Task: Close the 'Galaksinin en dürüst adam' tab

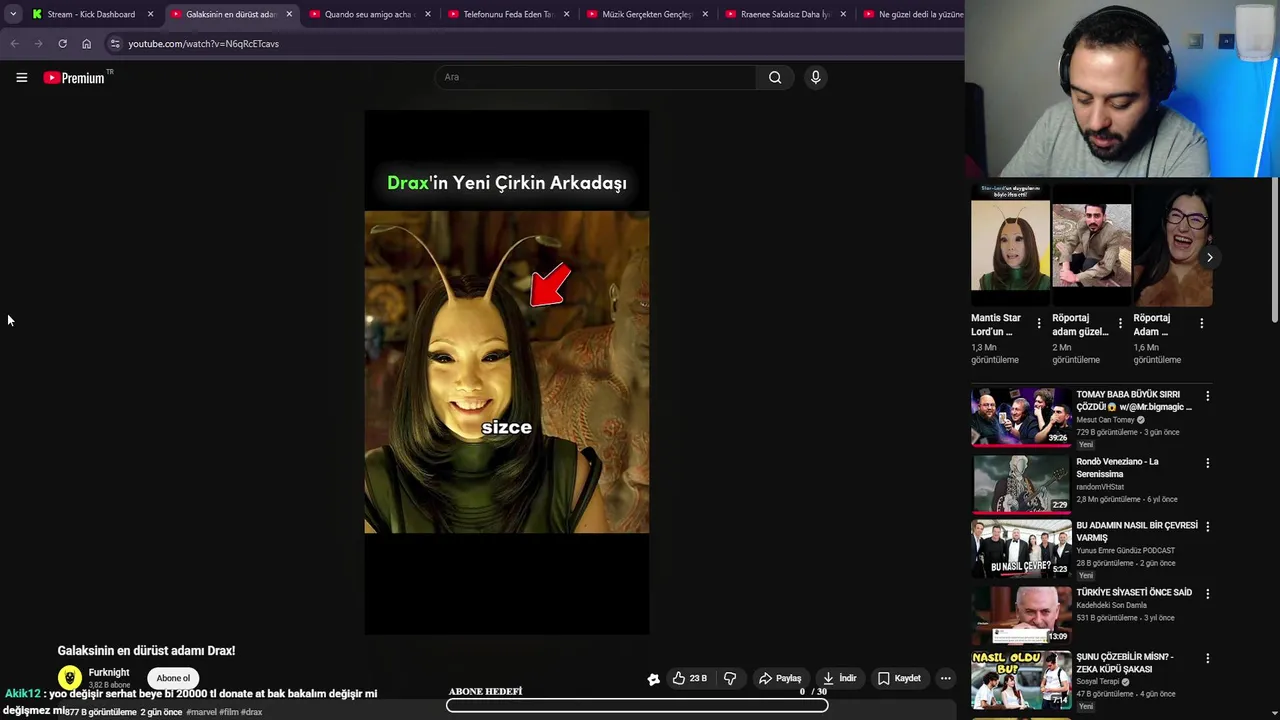Action: [x=289, y=14]
